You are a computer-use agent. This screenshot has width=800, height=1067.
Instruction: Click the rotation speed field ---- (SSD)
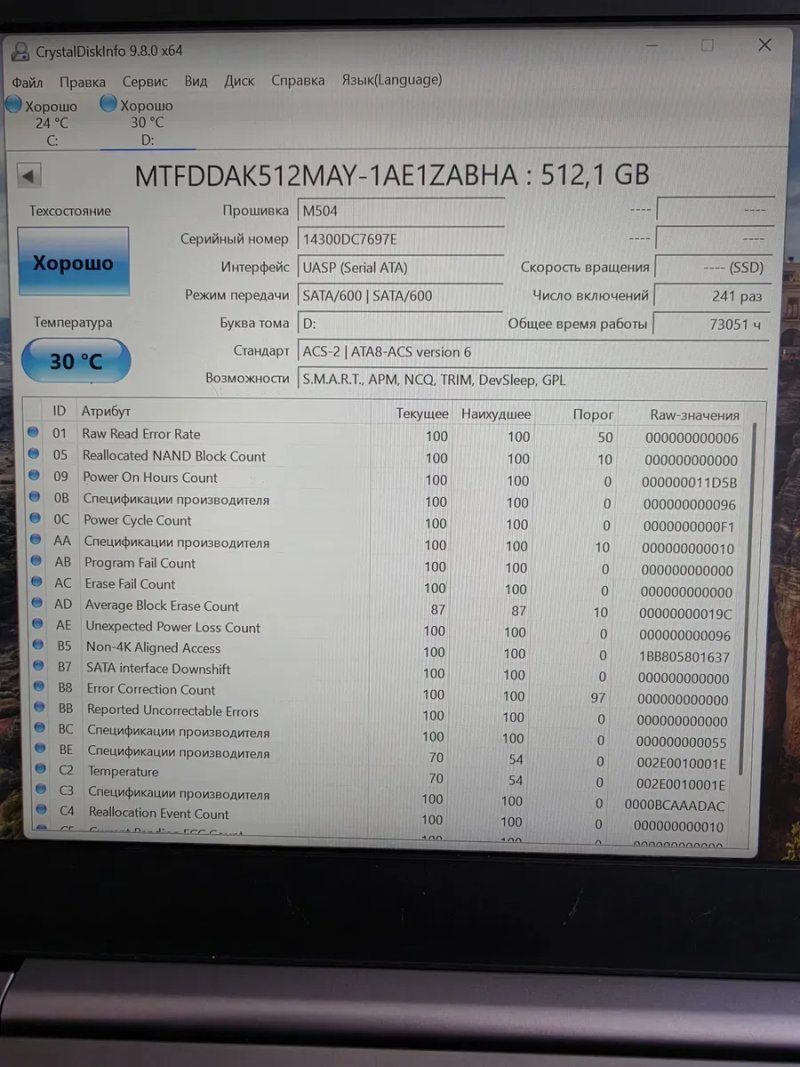(x=712, y=267)
